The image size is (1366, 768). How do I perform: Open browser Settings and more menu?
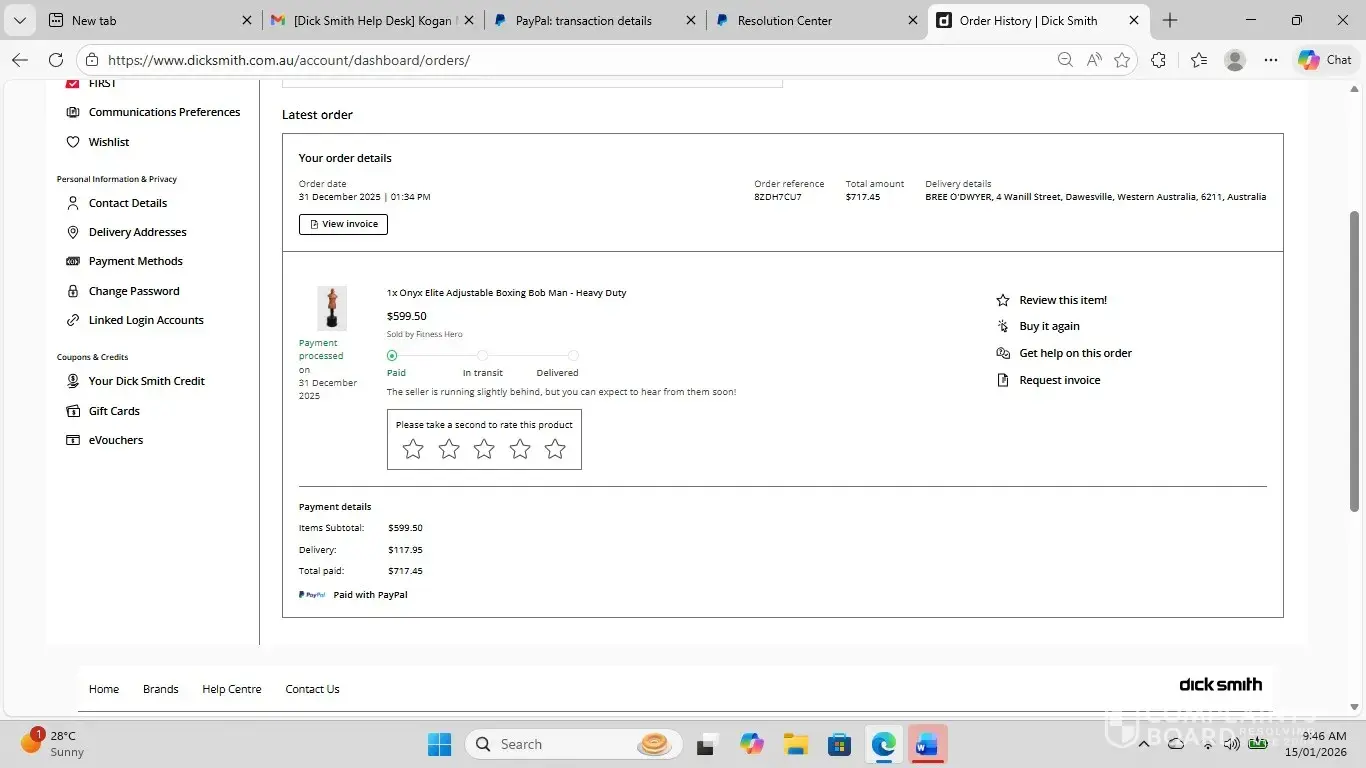click(1270, 60)
